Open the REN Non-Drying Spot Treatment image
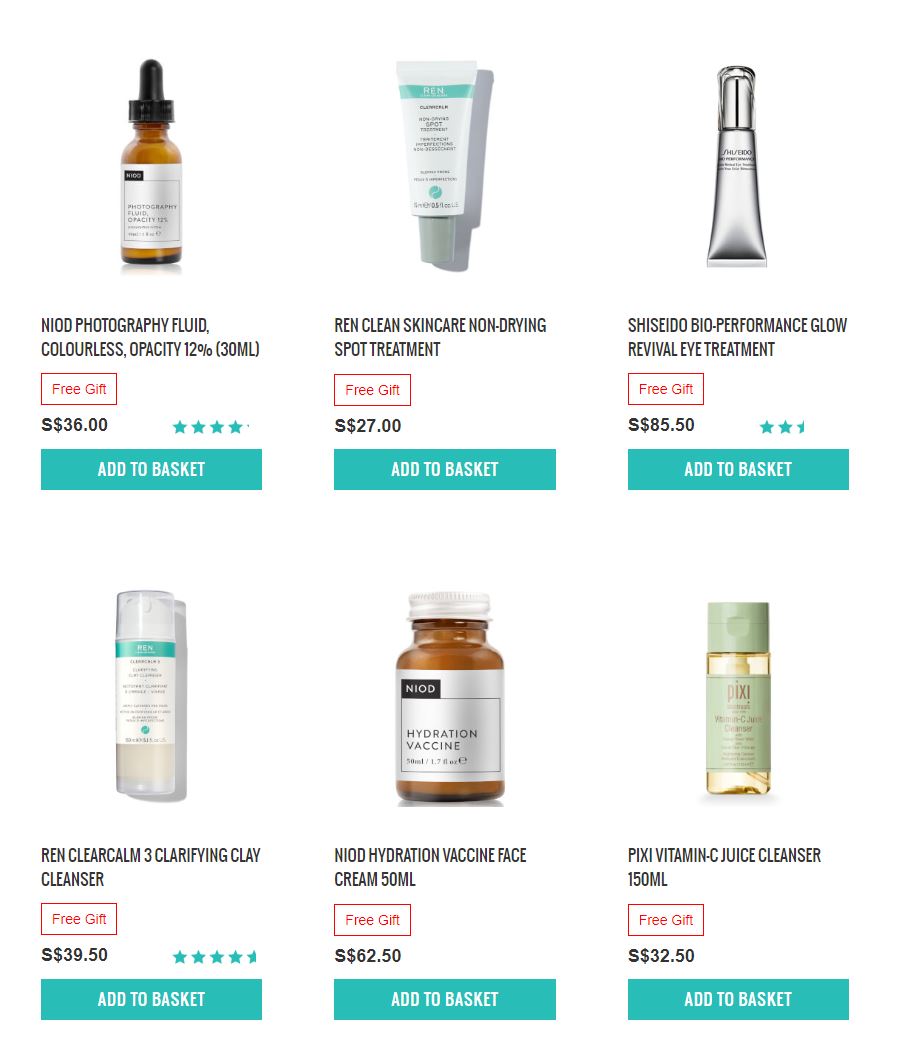The width and height of the screenshot is (920, 1038). [x=445, y=165]
